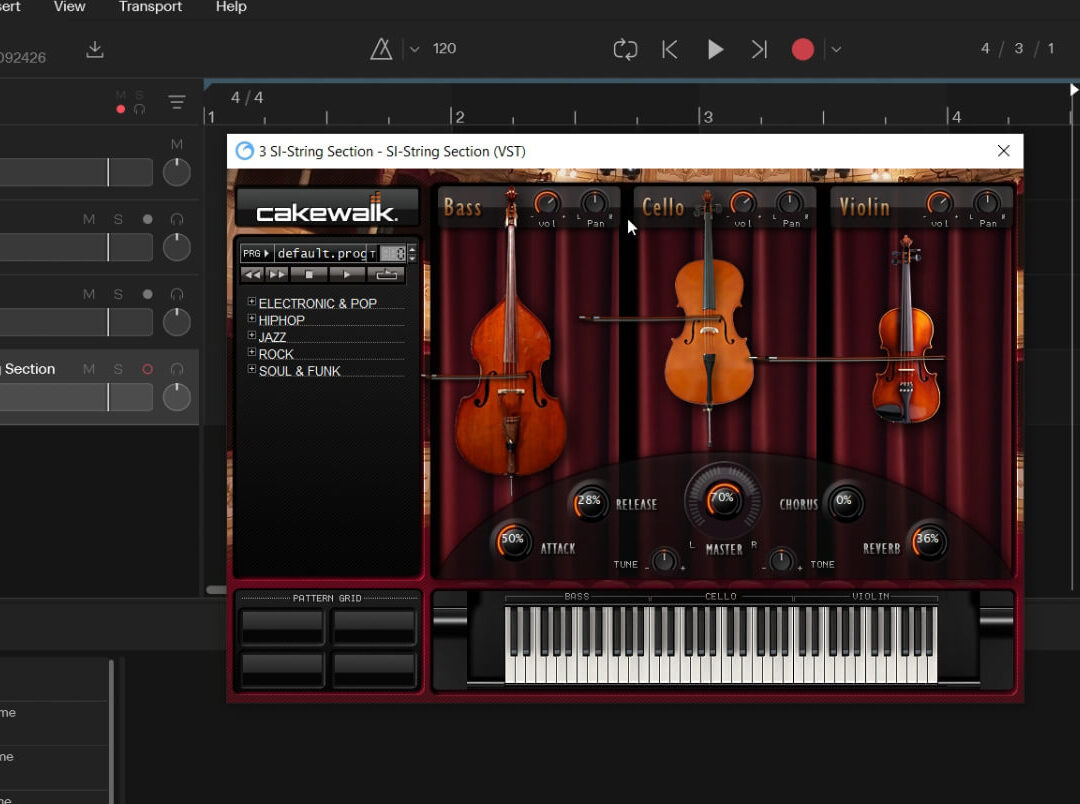Mute the String Section track
This screenshot has width=1080, height=804.
89,369
